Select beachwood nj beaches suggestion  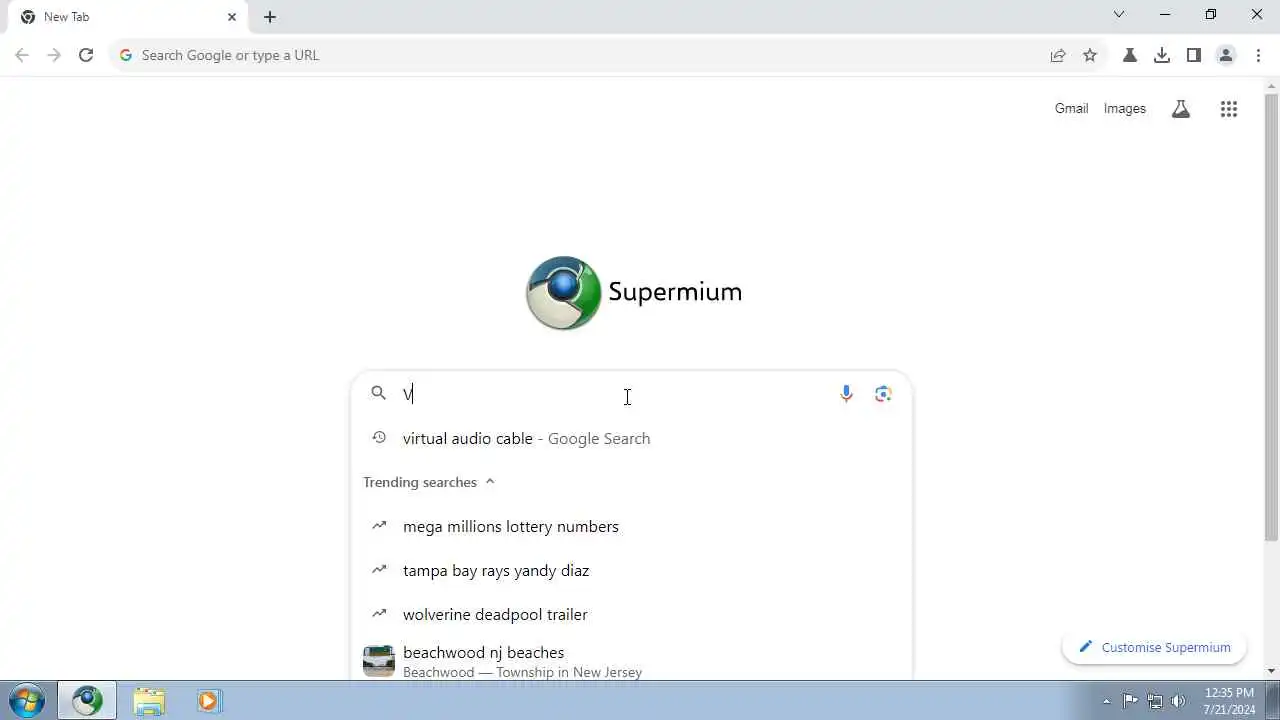click(x=631, y=660)
